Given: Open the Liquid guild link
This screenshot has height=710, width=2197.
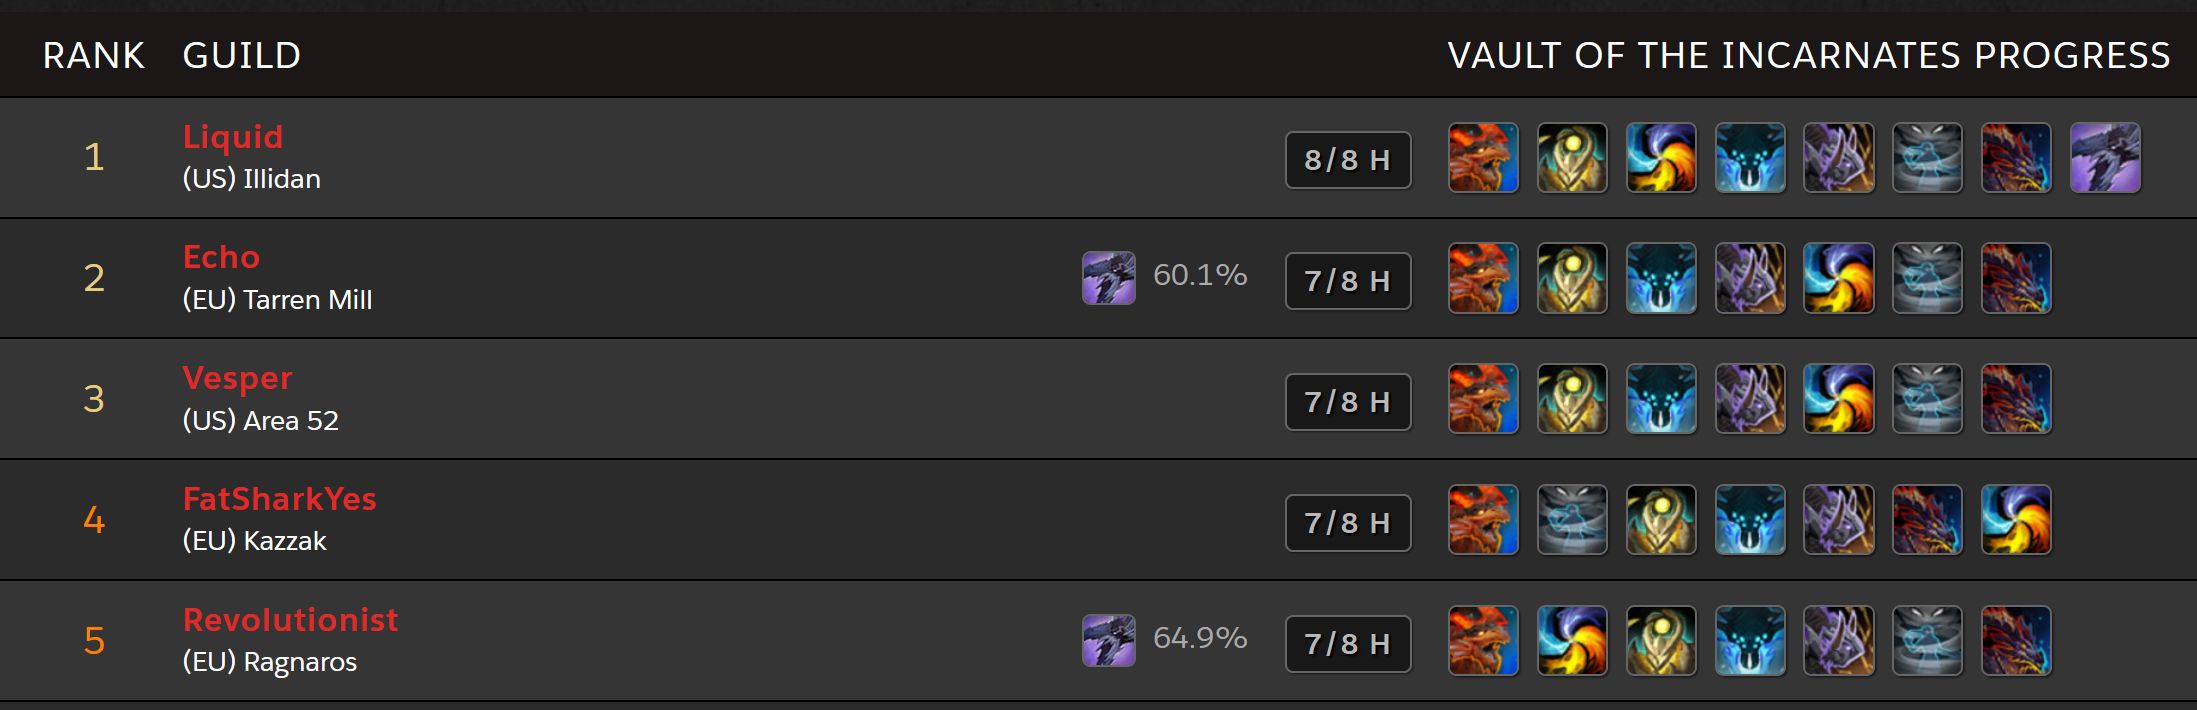Looking at the screenshot, I should 233,136.
